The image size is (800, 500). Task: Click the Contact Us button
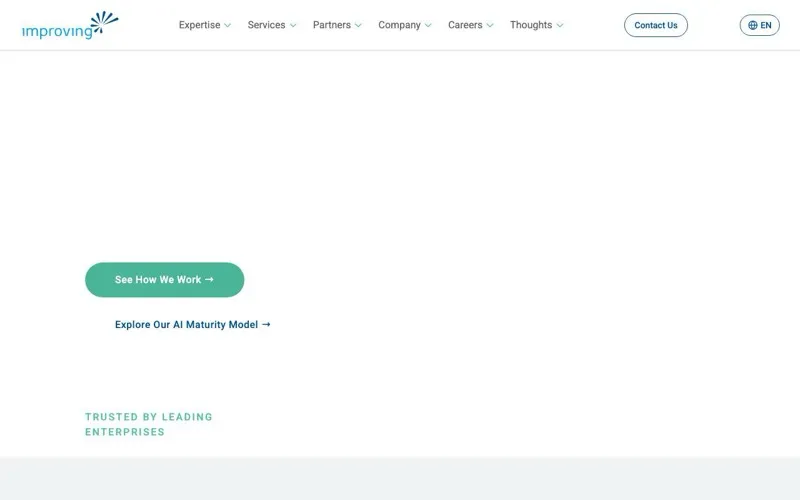[656, 25]
